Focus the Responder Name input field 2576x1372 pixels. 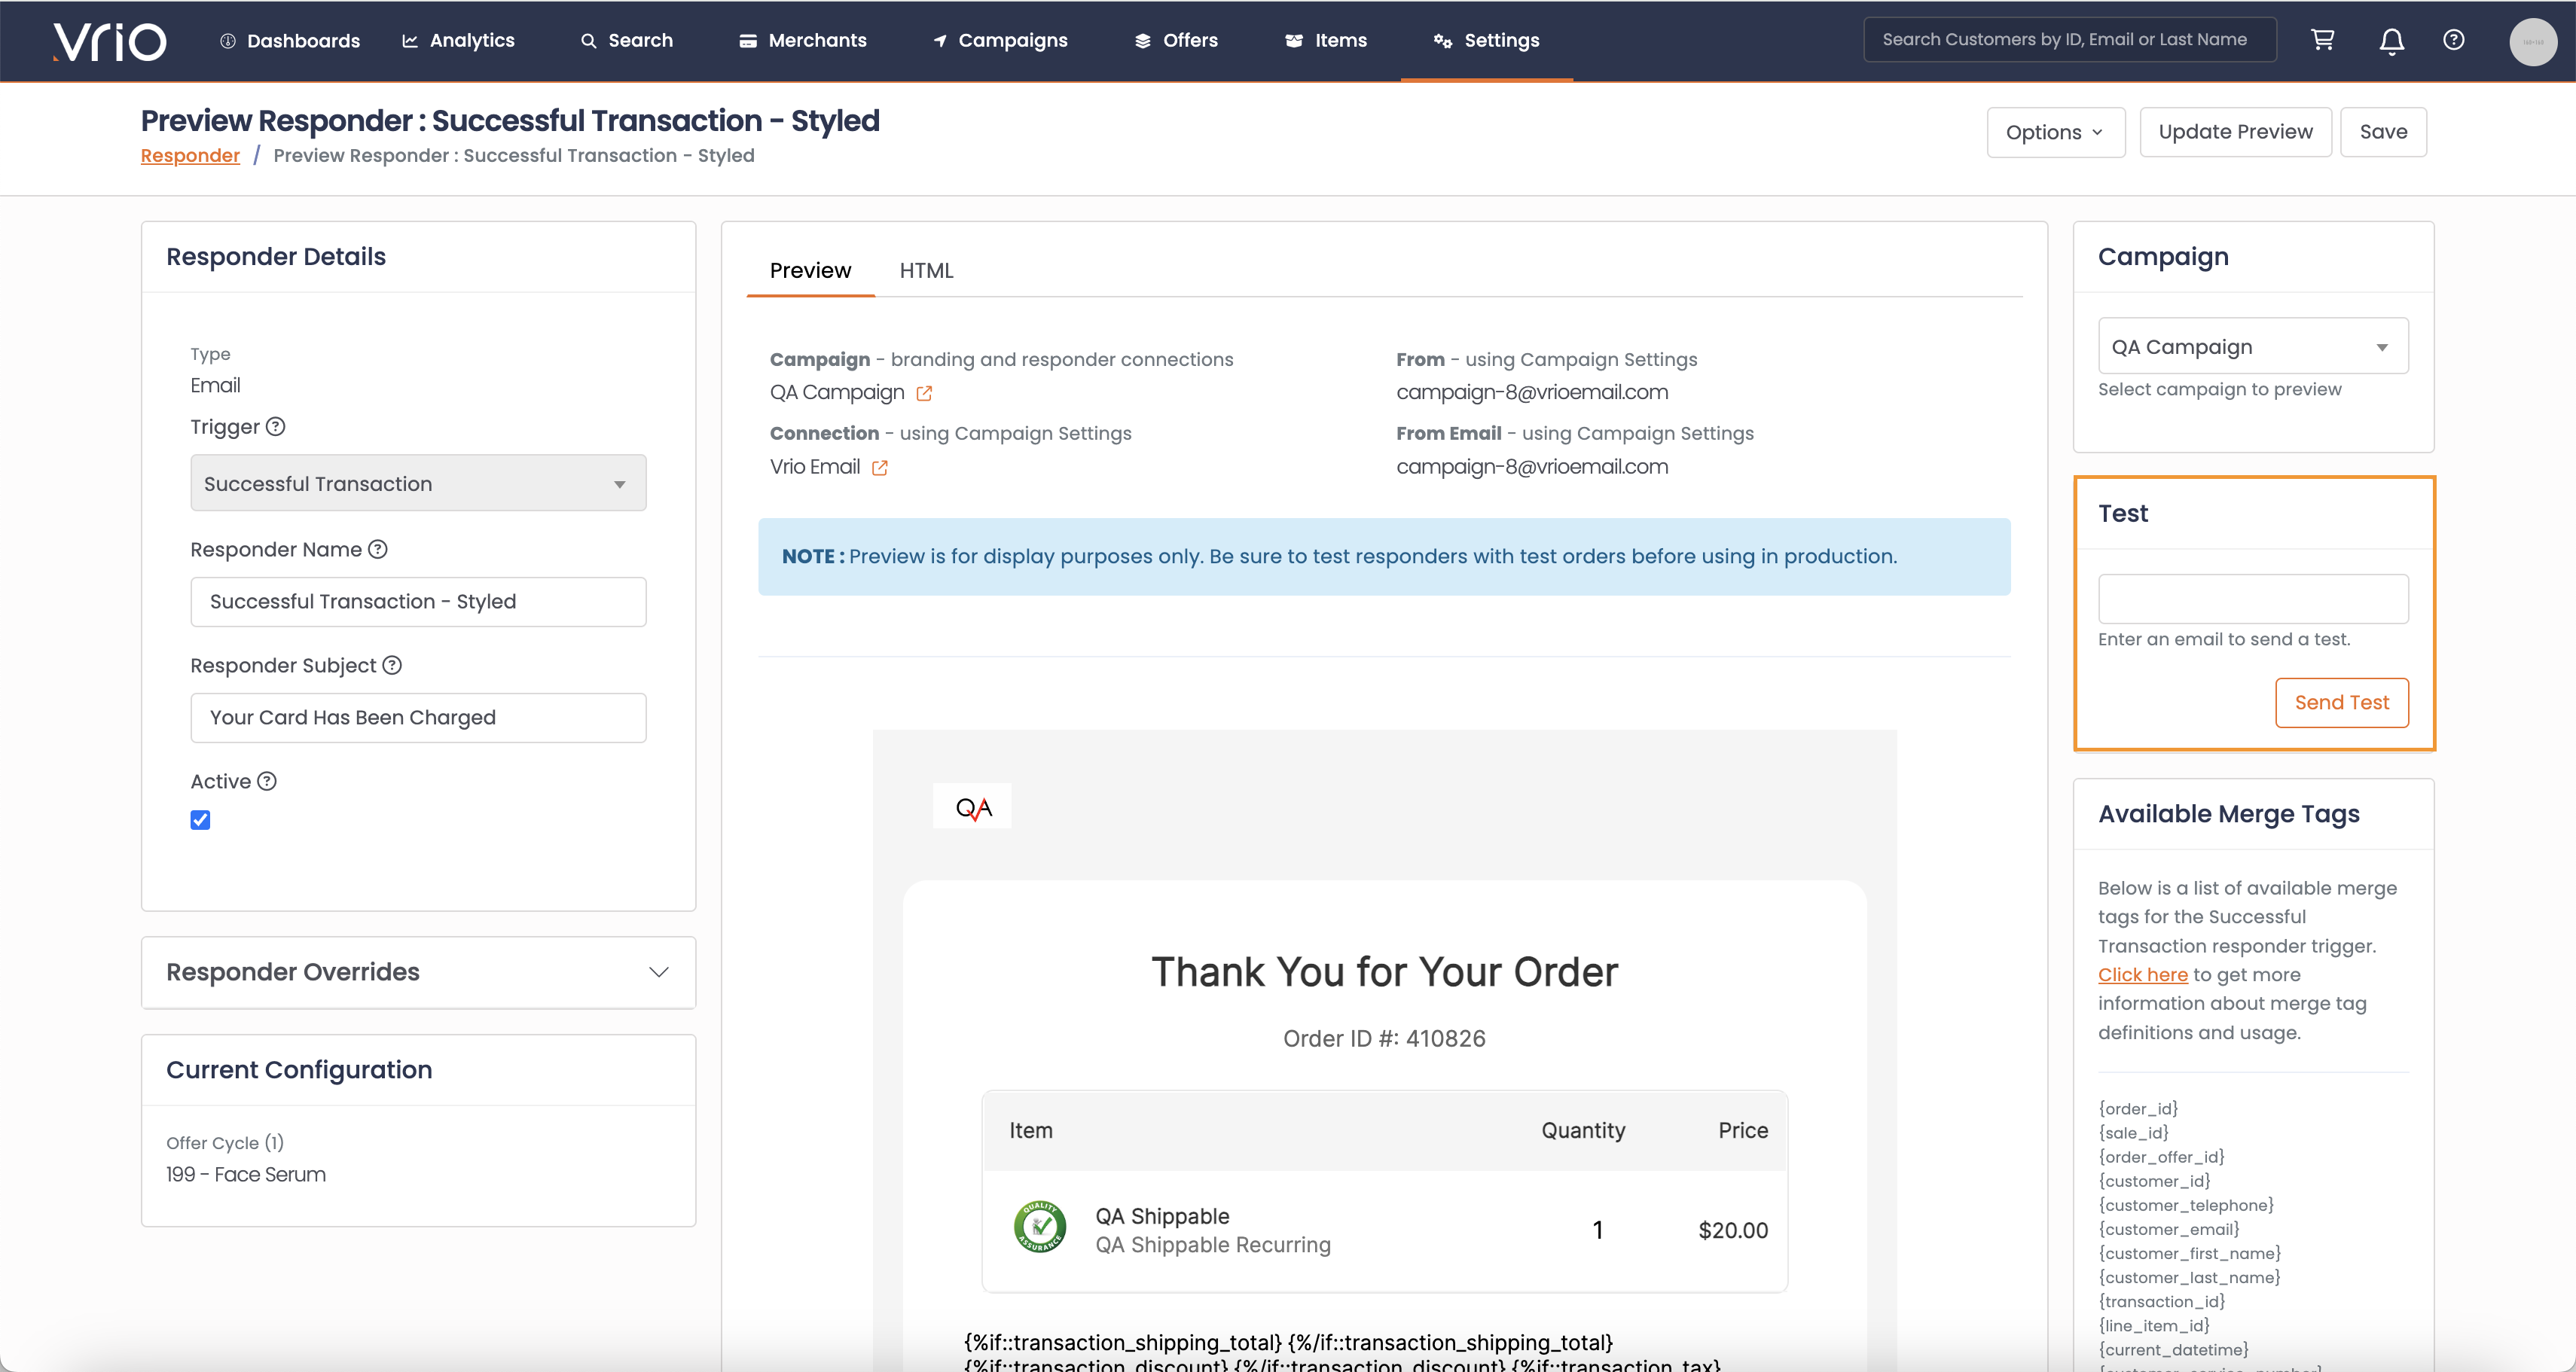418,602
